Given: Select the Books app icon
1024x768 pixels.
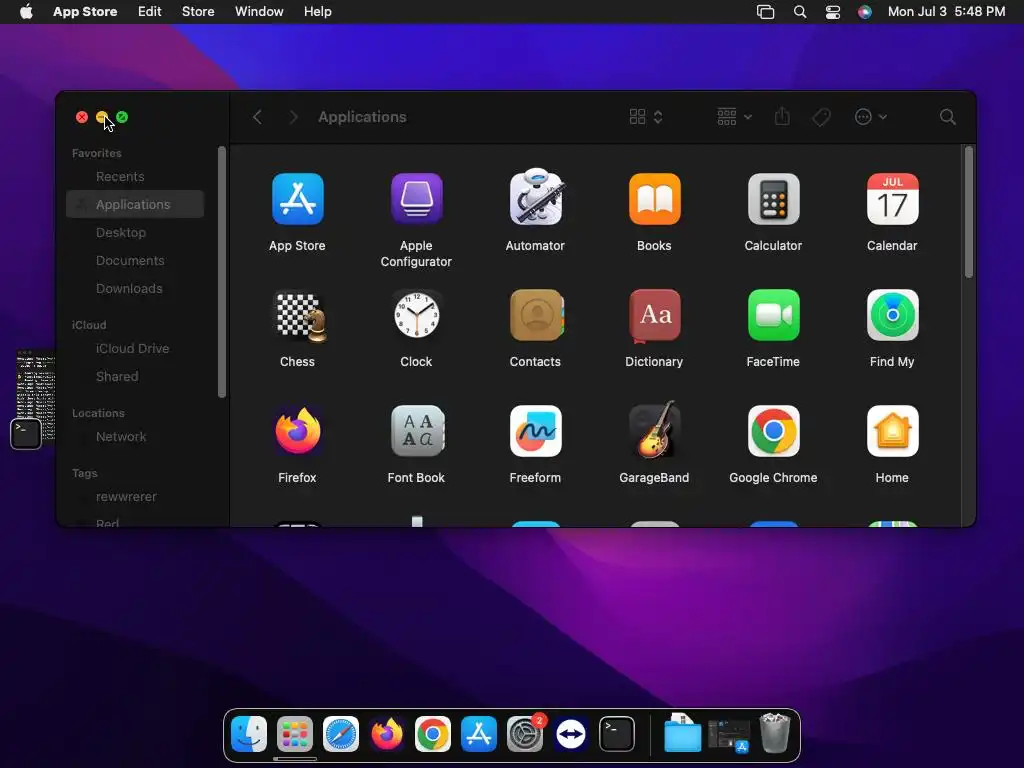Looking at the screenshot, I should pos(654,199).
